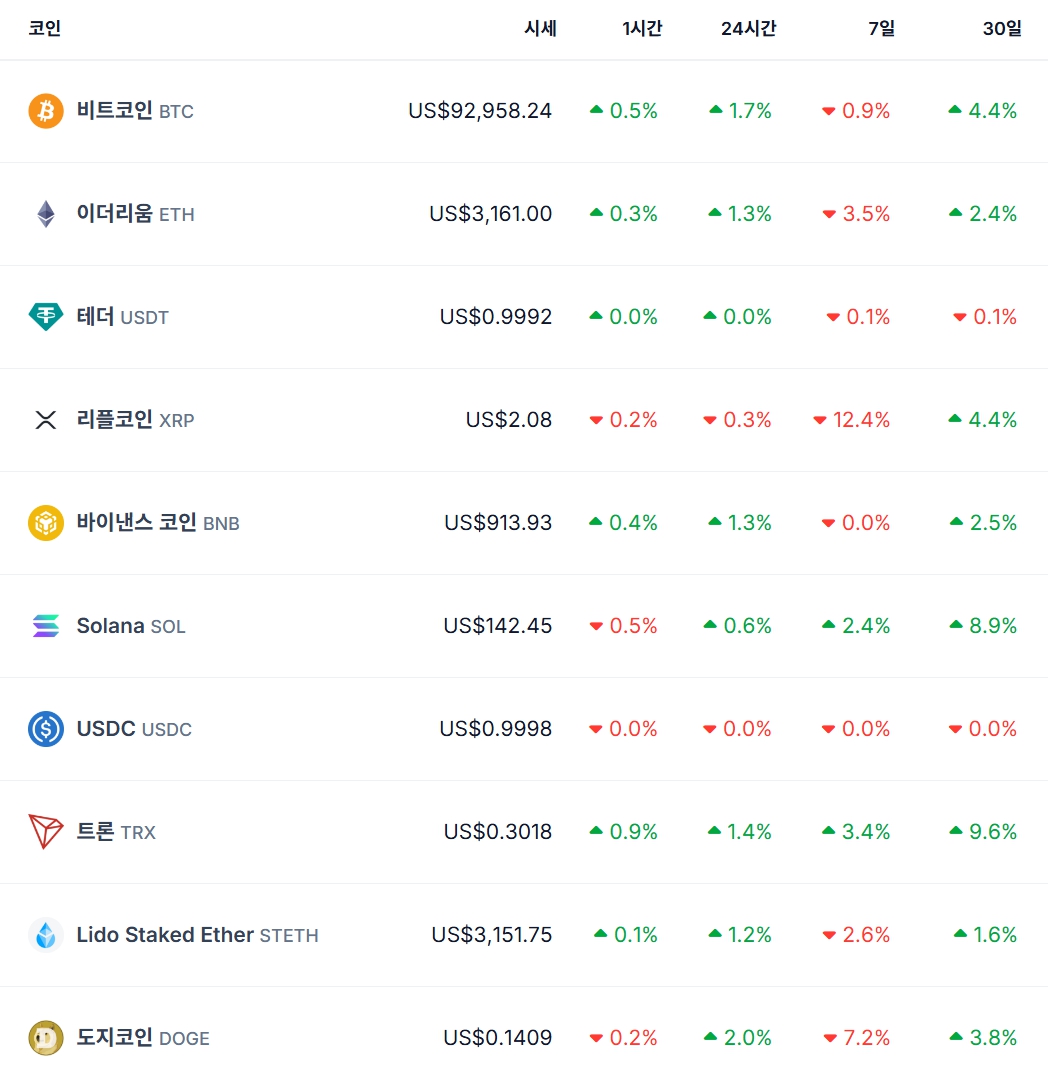
Task: Click the Ethereum diamond logo icon
Action: tap(46, 214)
